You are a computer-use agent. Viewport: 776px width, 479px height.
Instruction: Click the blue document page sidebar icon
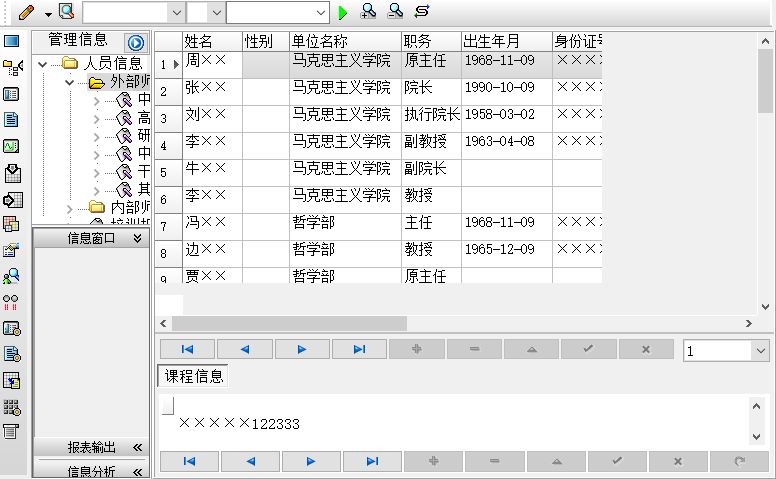11,120
